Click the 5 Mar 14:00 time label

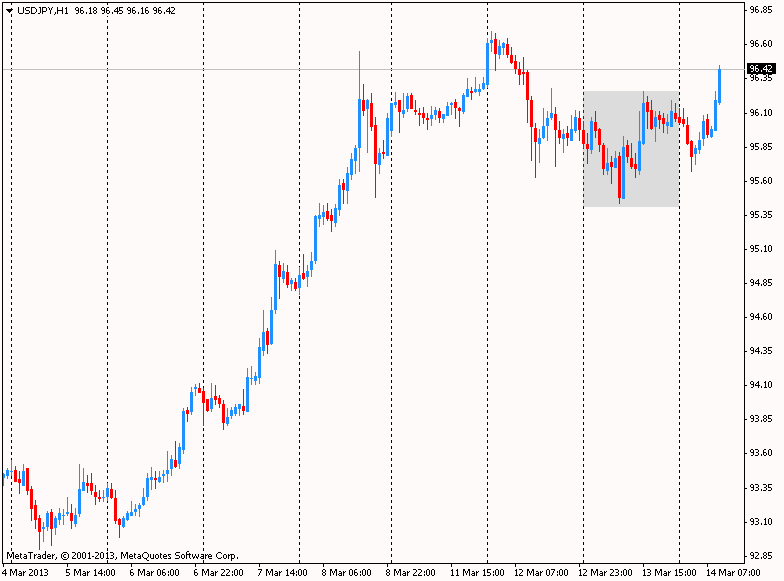[x=90, y=572]
